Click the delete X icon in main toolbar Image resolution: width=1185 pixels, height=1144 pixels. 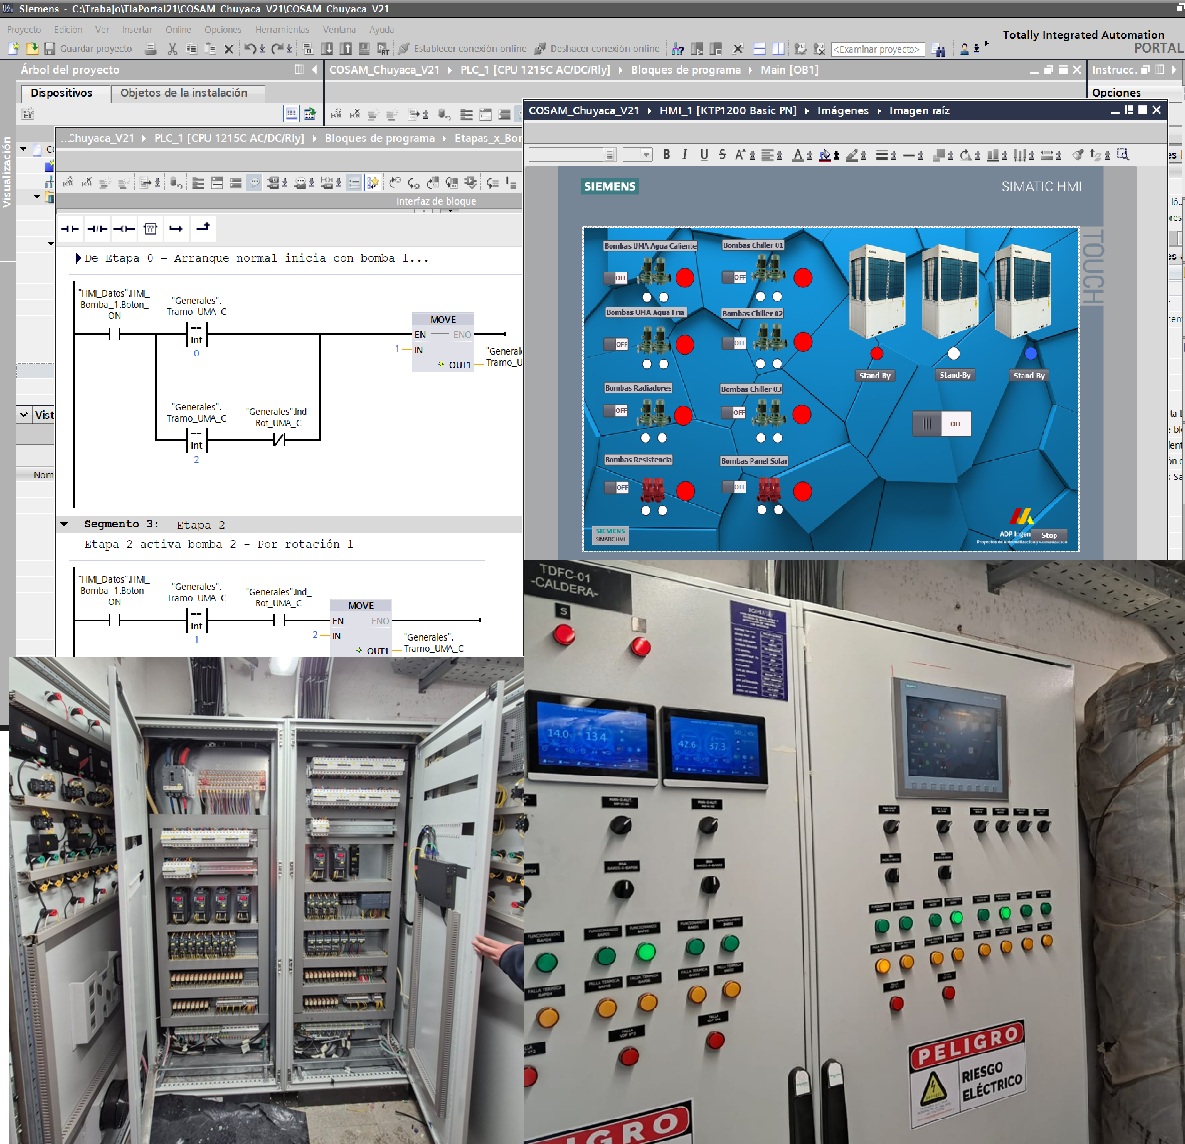point(228,49)
